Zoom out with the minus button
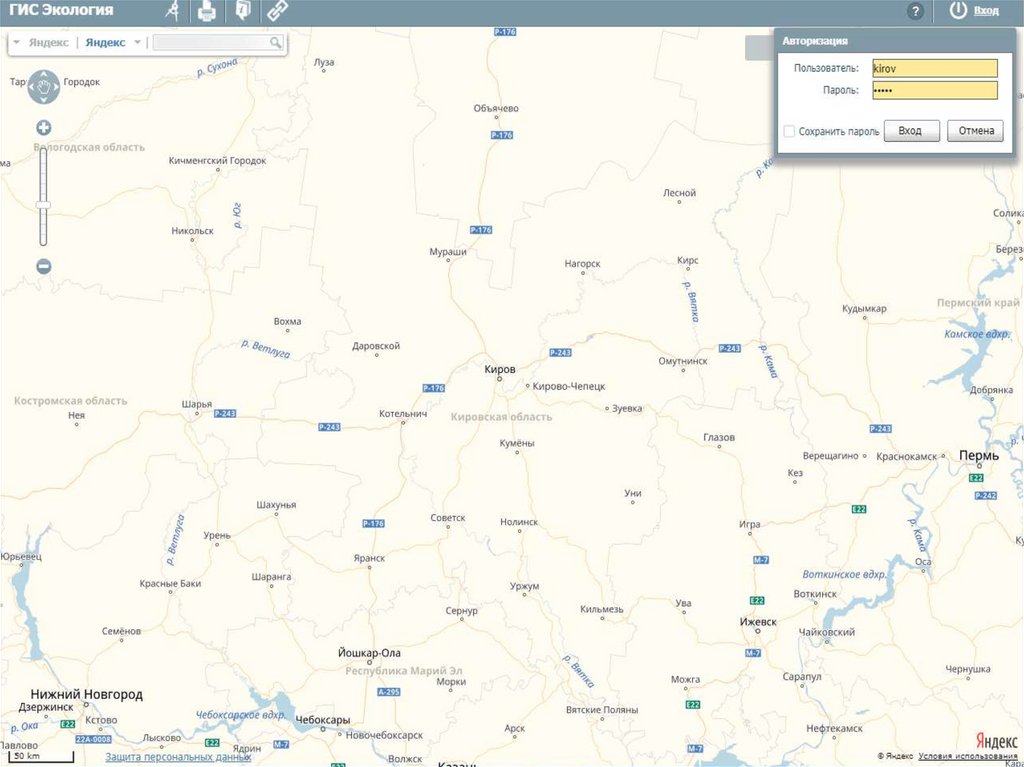The image size is (1024, 767). point(43,266)
